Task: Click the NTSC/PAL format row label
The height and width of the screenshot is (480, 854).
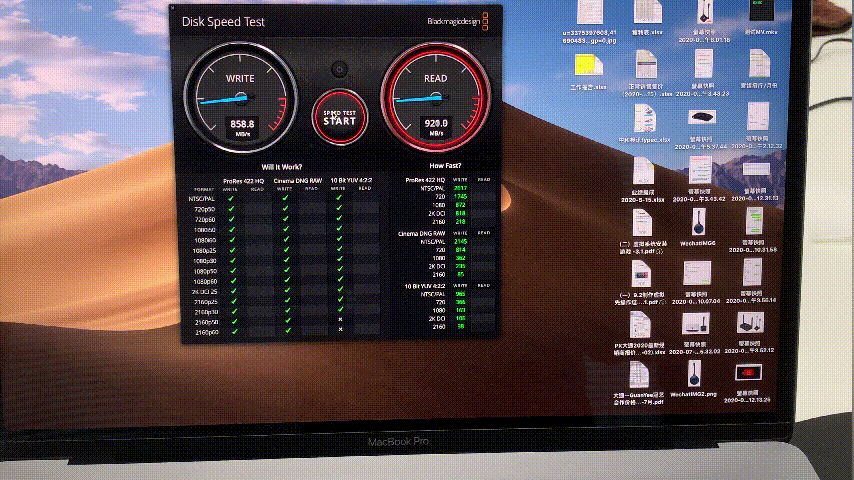Action: (x=202, y=199)
